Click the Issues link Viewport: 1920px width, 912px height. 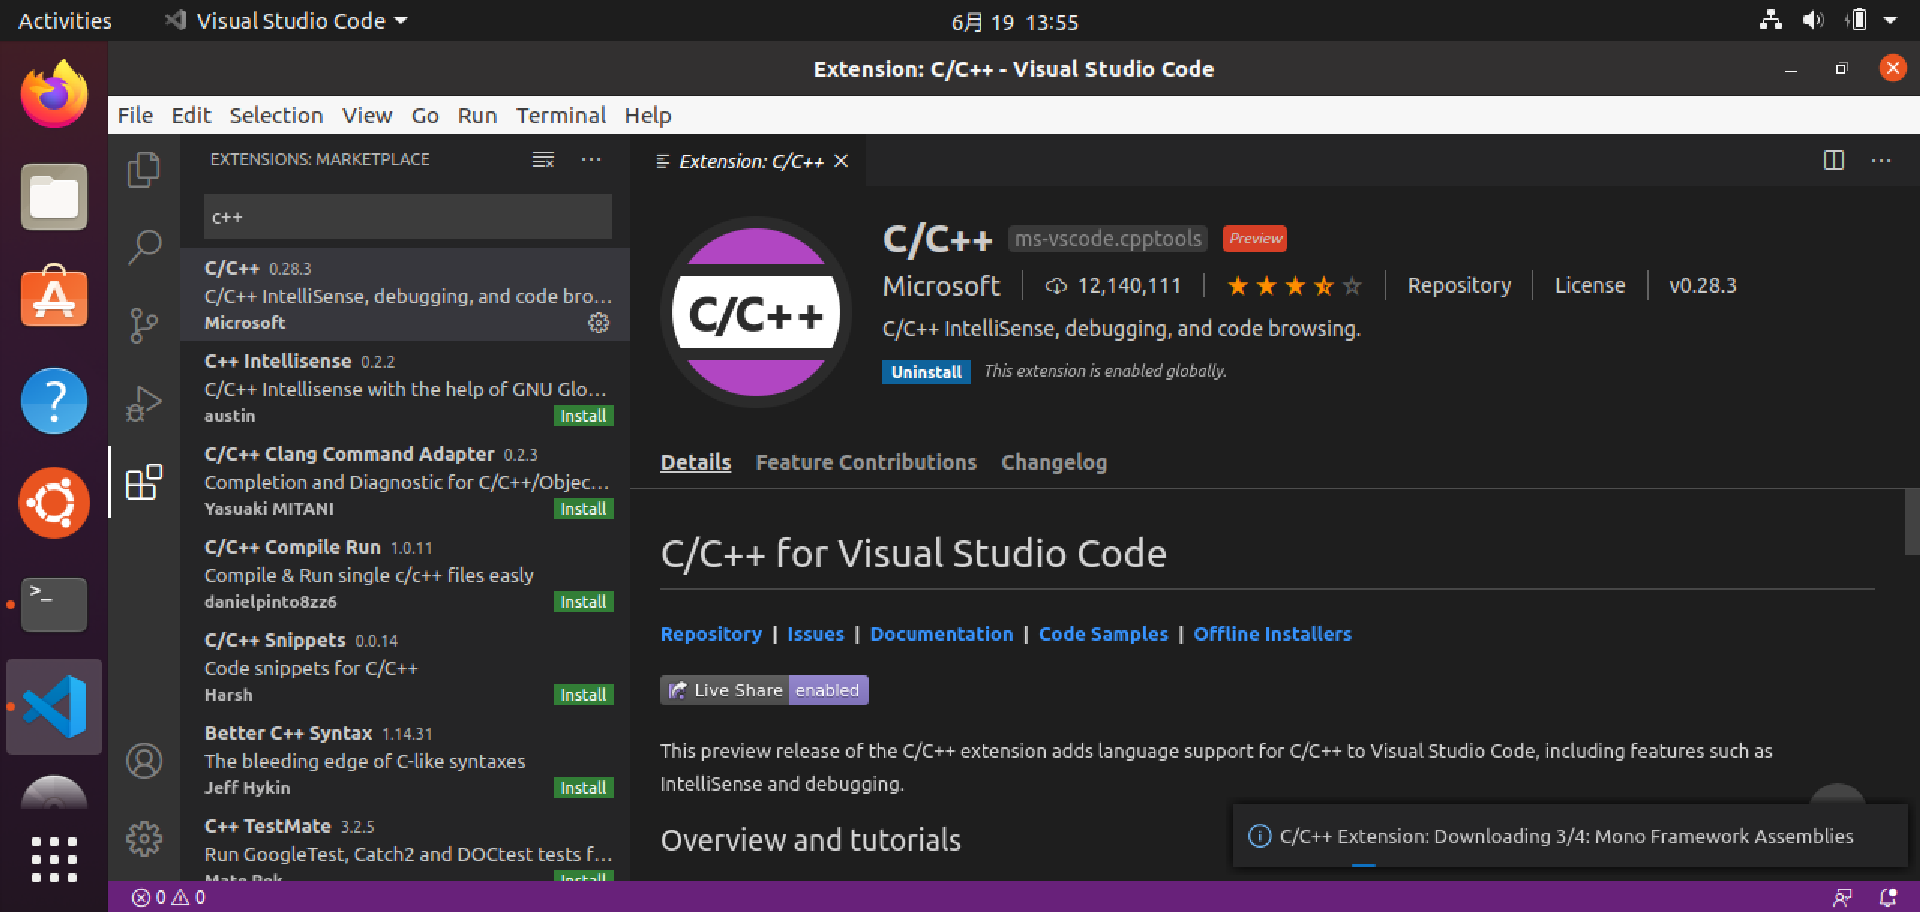coord(815,634)
